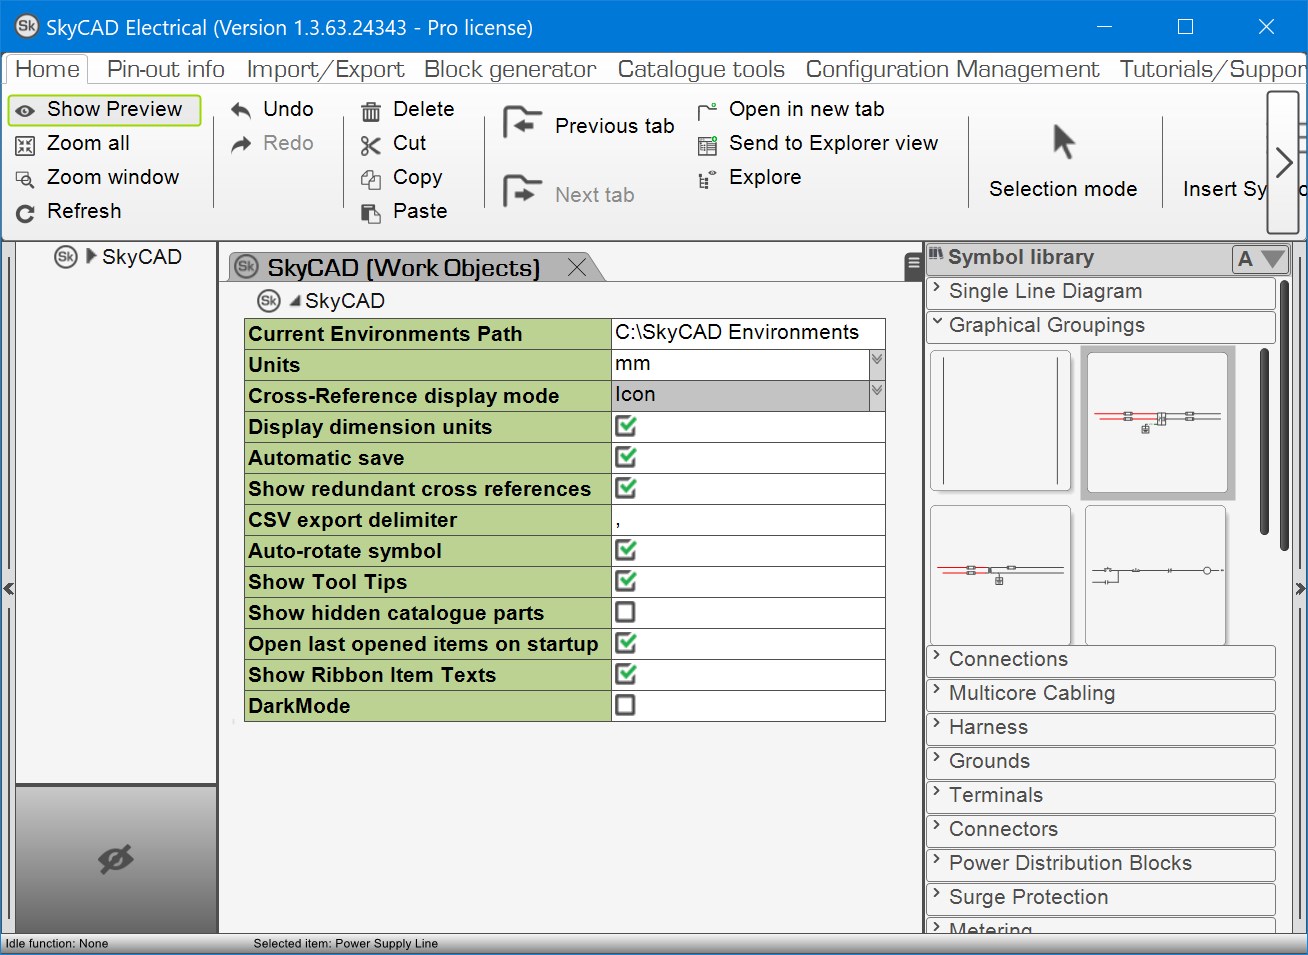Image resolution: width=1308 pixels, height=955 pixels.
Task: Click the Delete trash icon
Action: pos(372,110)
